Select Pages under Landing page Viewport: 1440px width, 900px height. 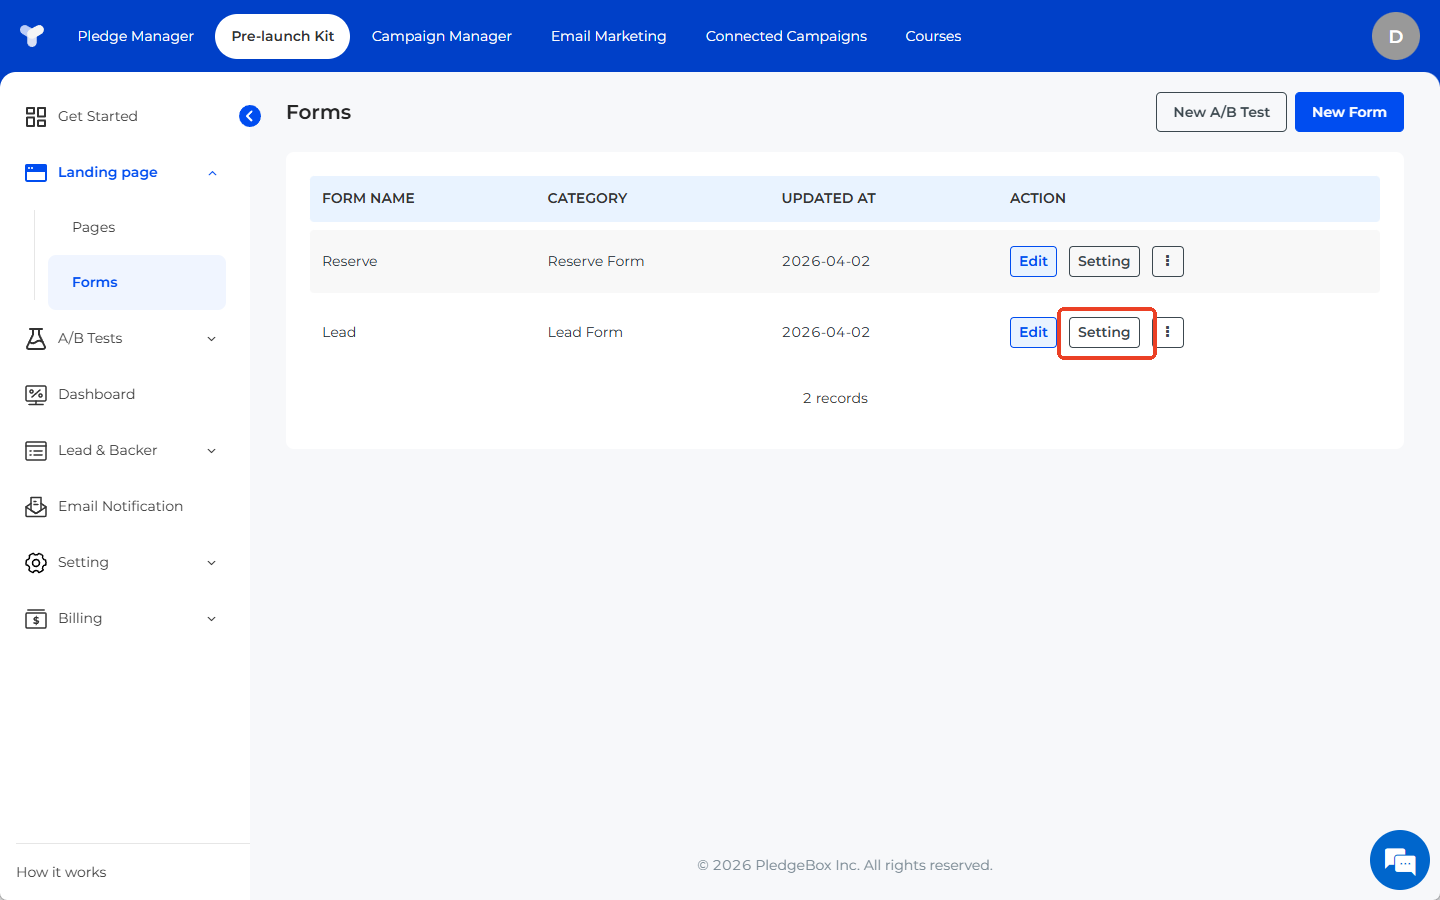click(94, 227)
